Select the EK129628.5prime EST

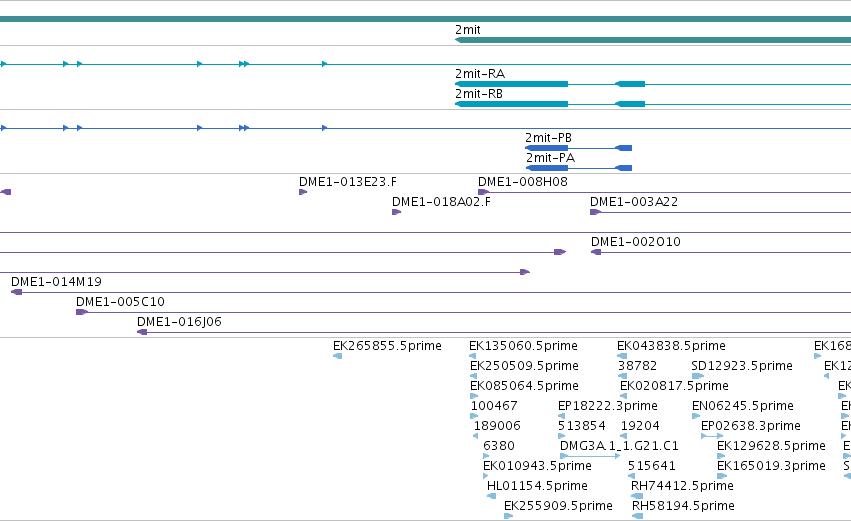tap(771, 447)
